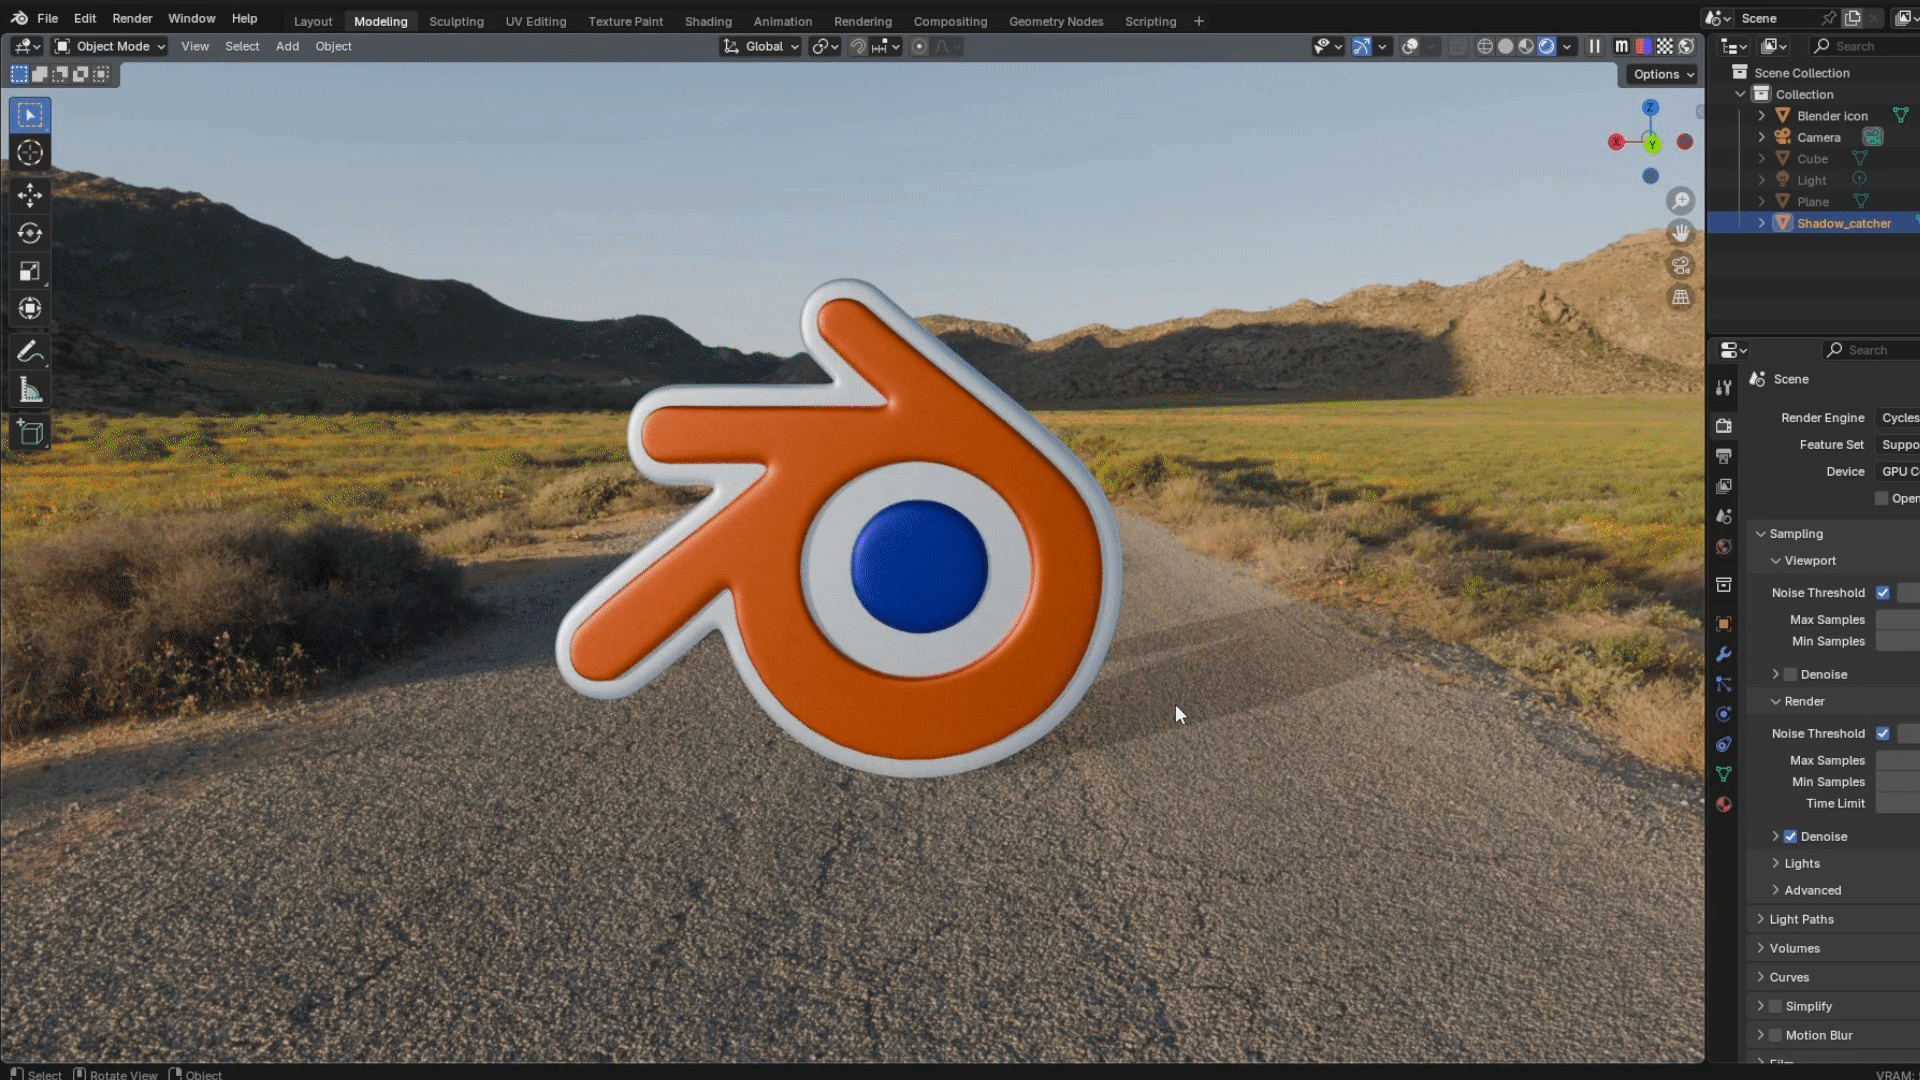This screenshot has width=1920, height=1080.
Task: Open the Feature Set dropdown
Action: [x=1898, y=445]
